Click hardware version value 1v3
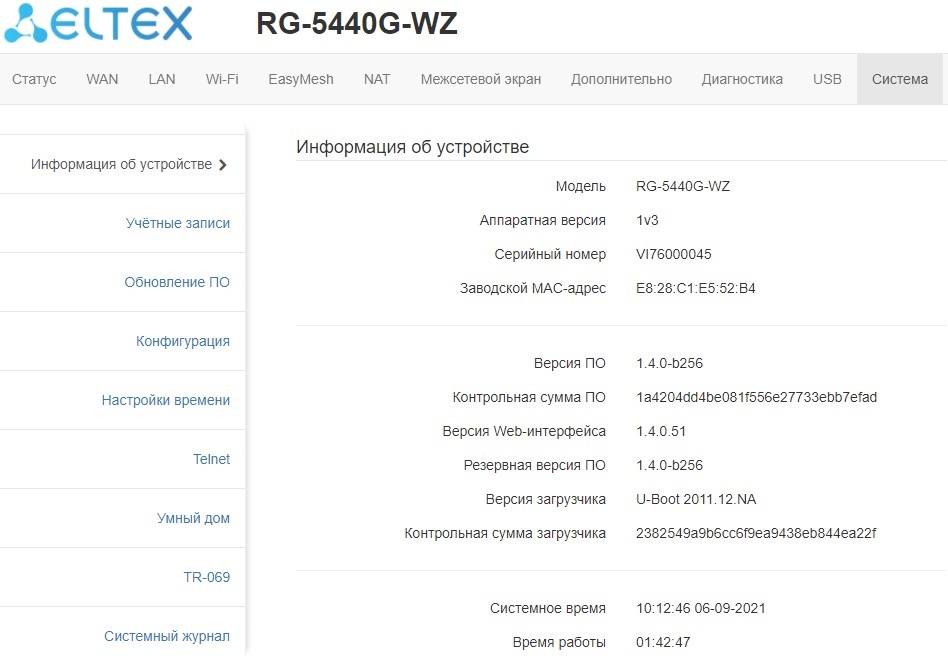The height and width of the screenshot is (662, 948). (x=647, y=220)
